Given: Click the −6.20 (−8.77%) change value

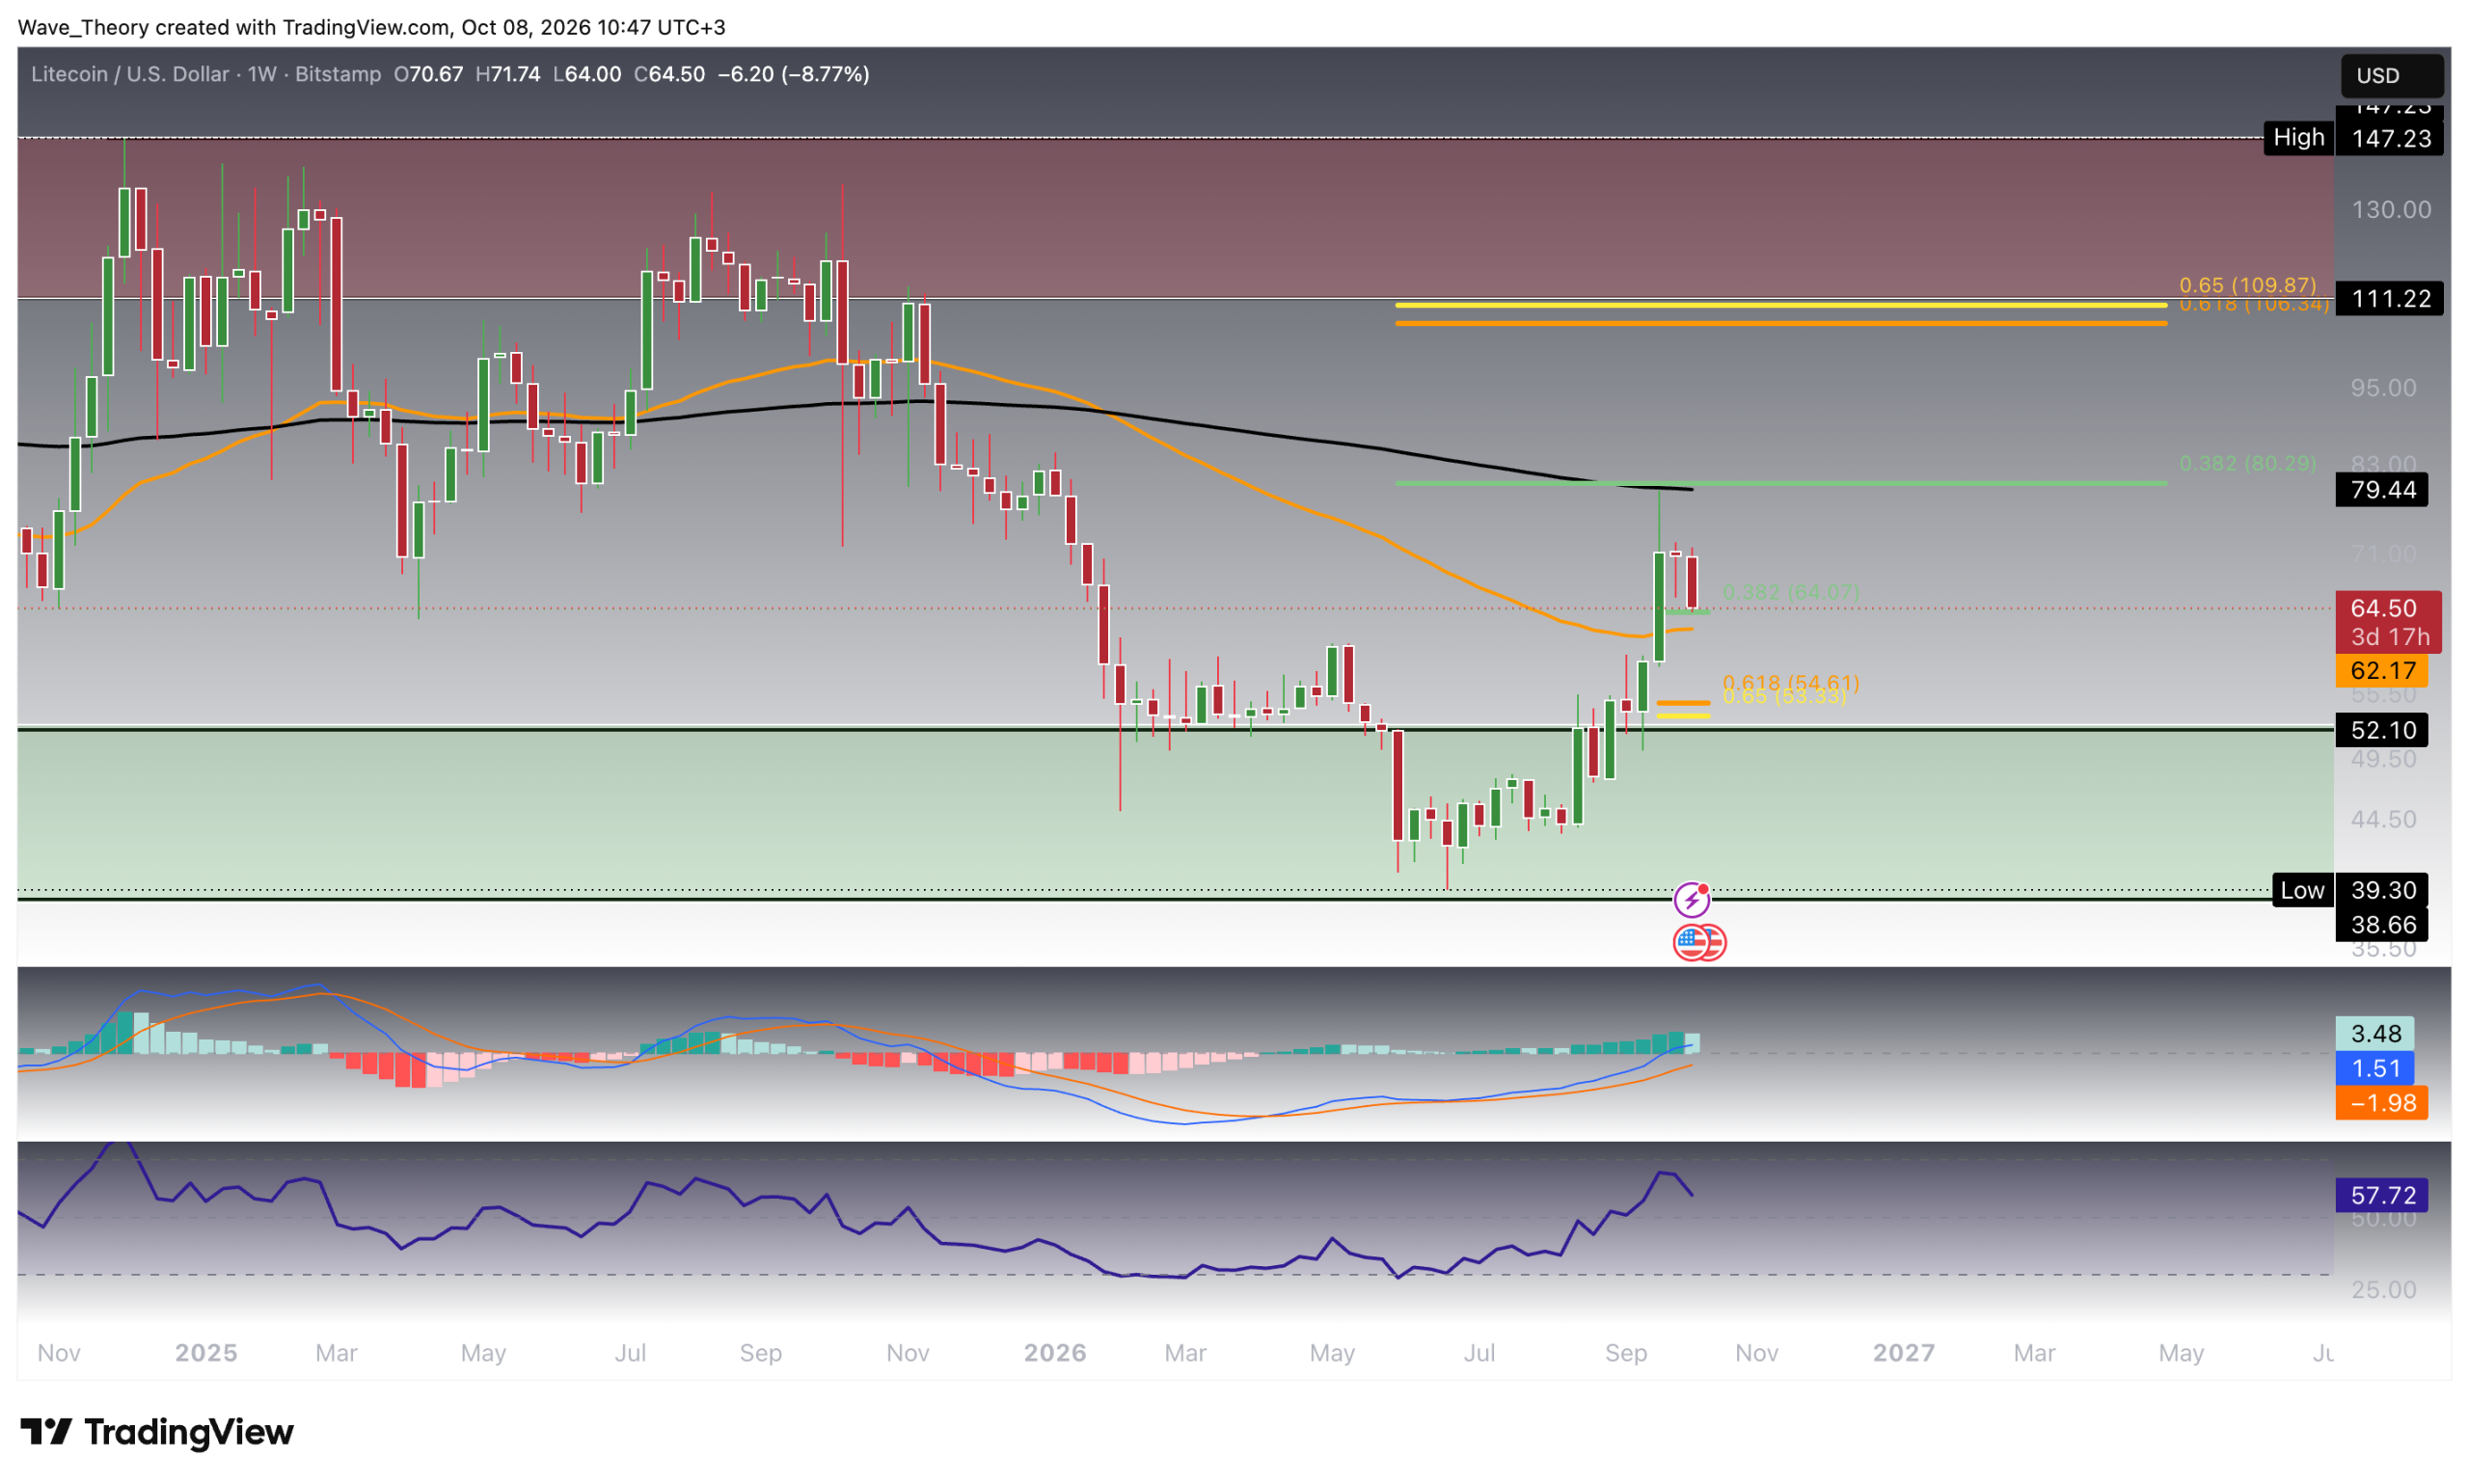Looking at the screenshot, I should tap(793, 74).
